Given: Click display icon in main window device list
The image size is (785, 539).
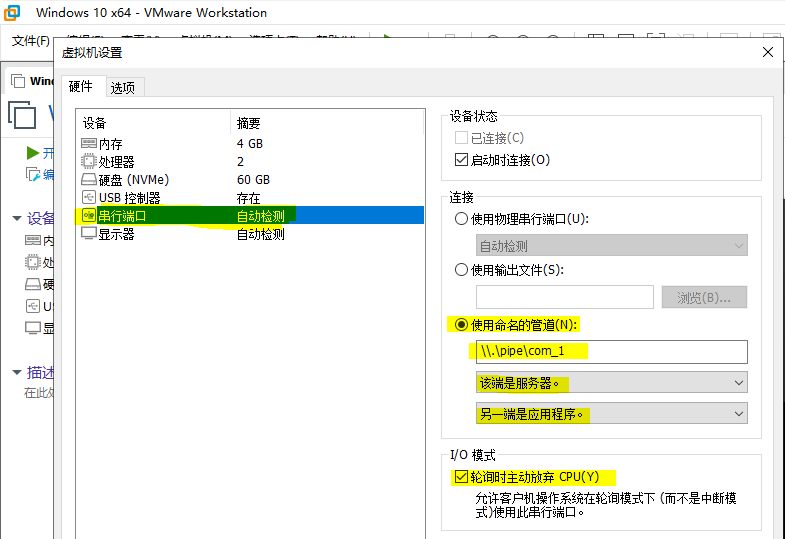Looking at the screenshot, I should click(33, 328).
